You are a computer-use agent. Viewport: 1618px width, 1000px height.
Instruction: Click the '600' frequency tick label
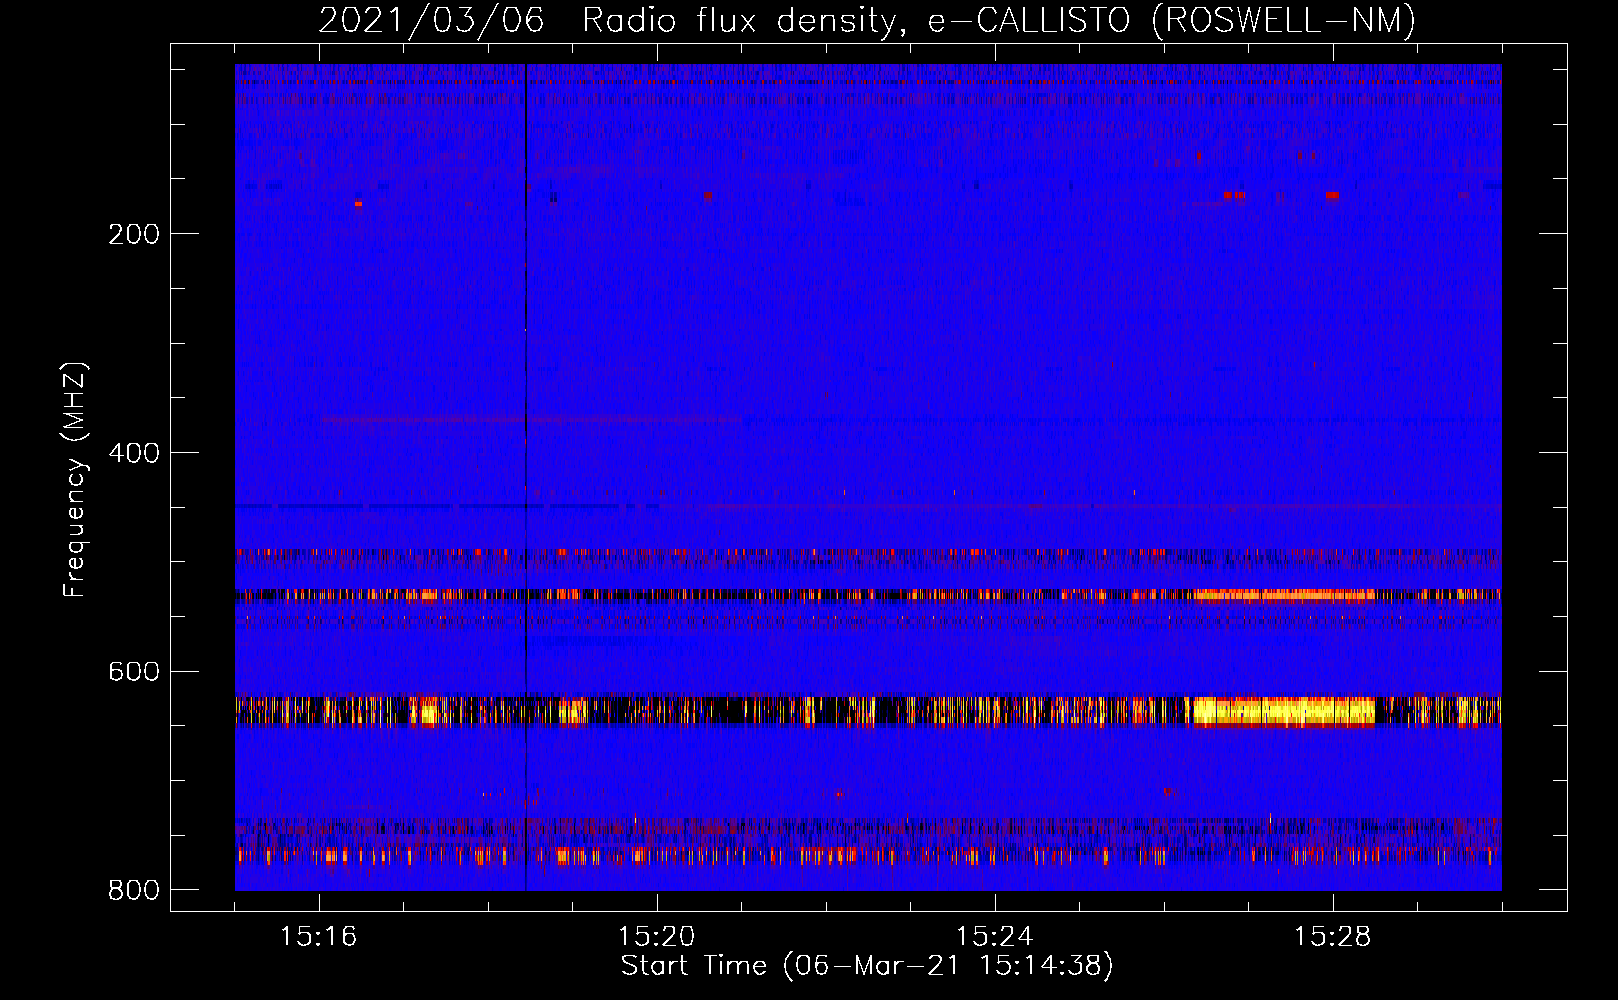pyautogui.click(x=134, y=671)
